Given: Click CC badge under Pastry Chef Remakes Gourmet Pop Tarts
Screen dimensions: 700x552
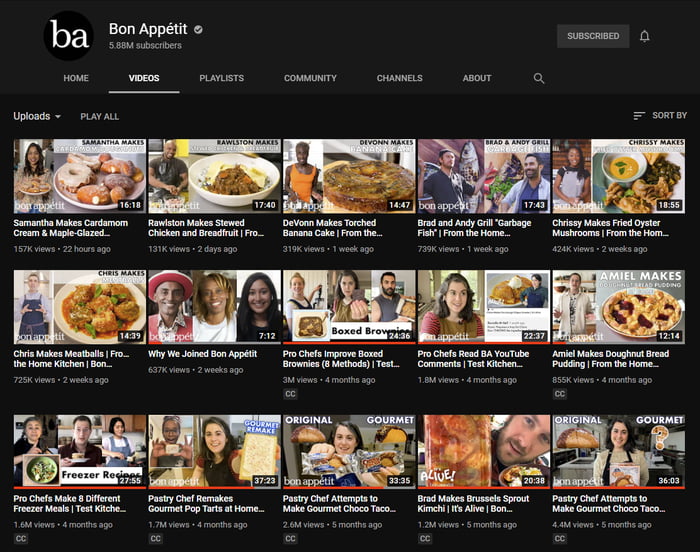Looking at the screenshot, I should [x=155, y=539].
